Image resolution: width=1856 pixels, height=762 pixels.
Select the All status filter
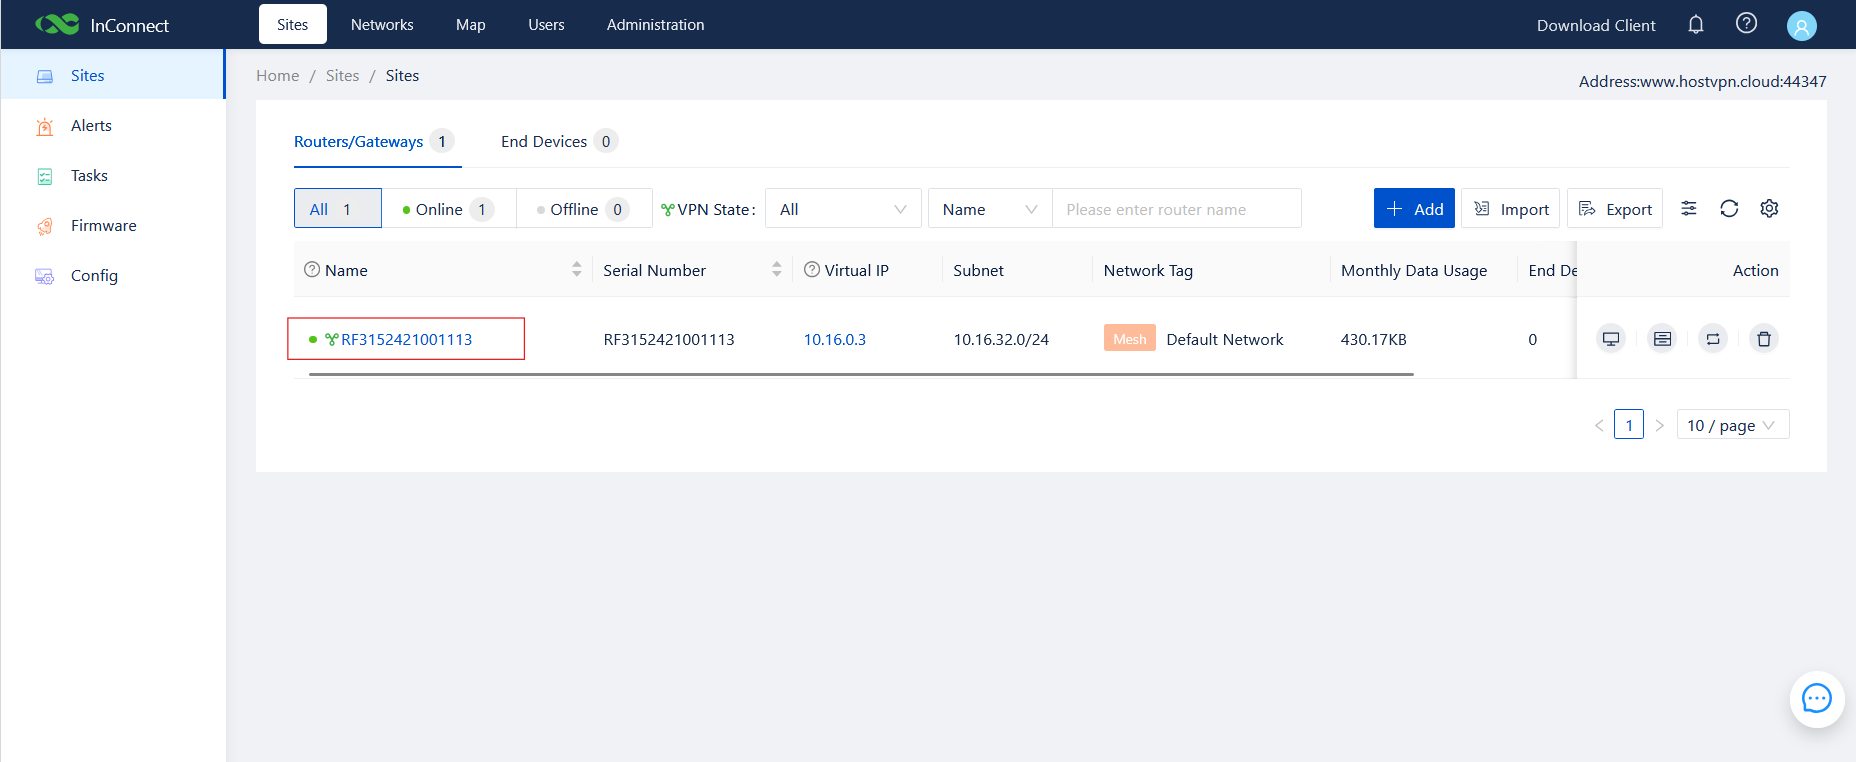tap(338, 208)
